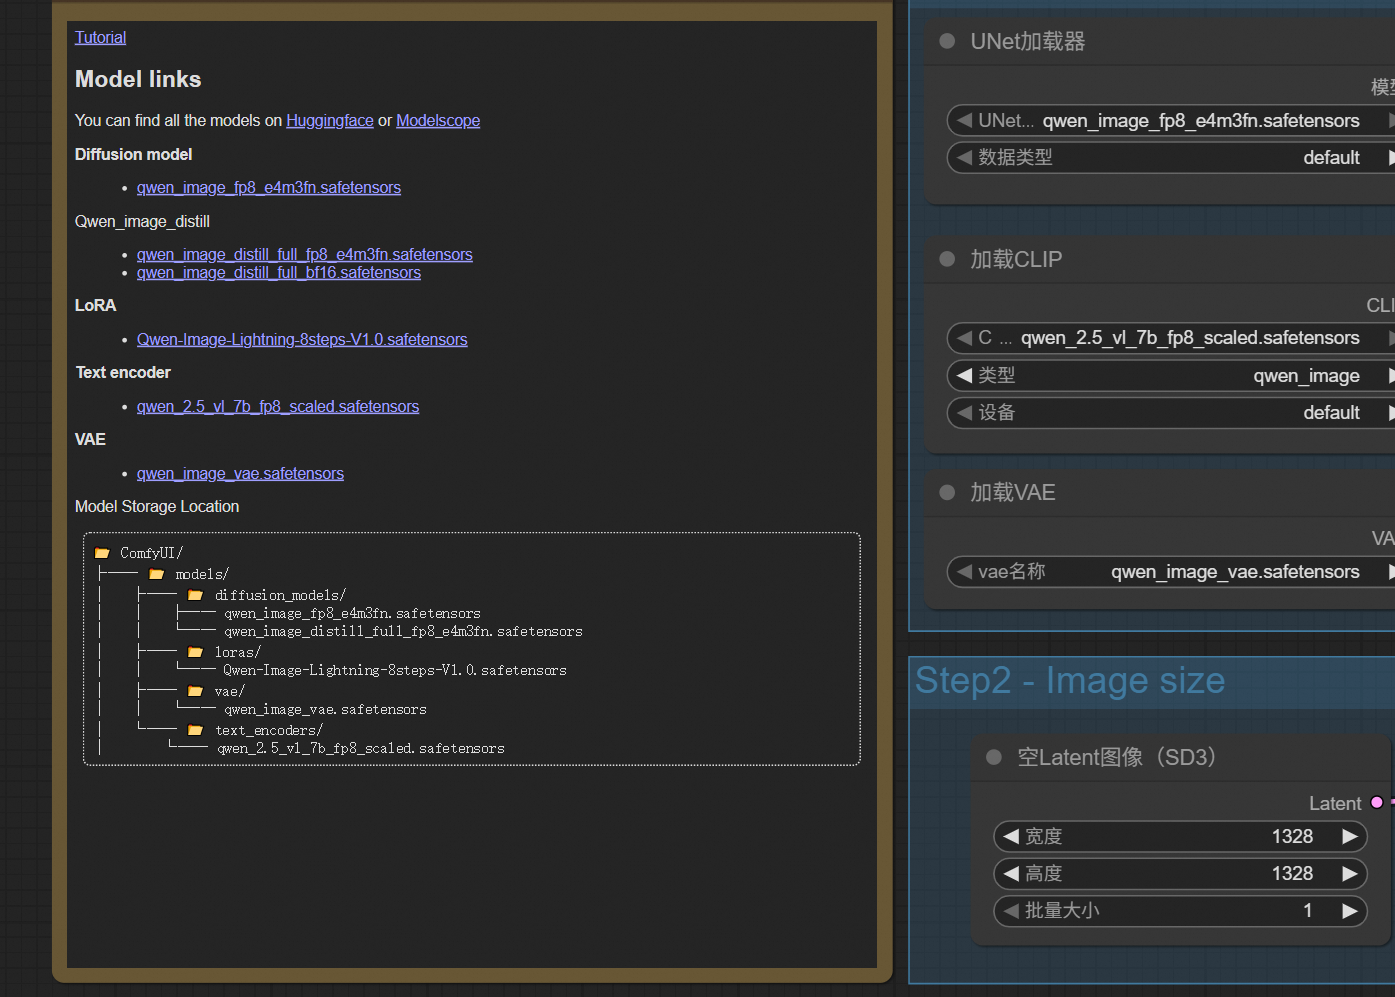Click the Model links heading
The width and height of the screenshot is (1395, 997).
click(138, 79)
